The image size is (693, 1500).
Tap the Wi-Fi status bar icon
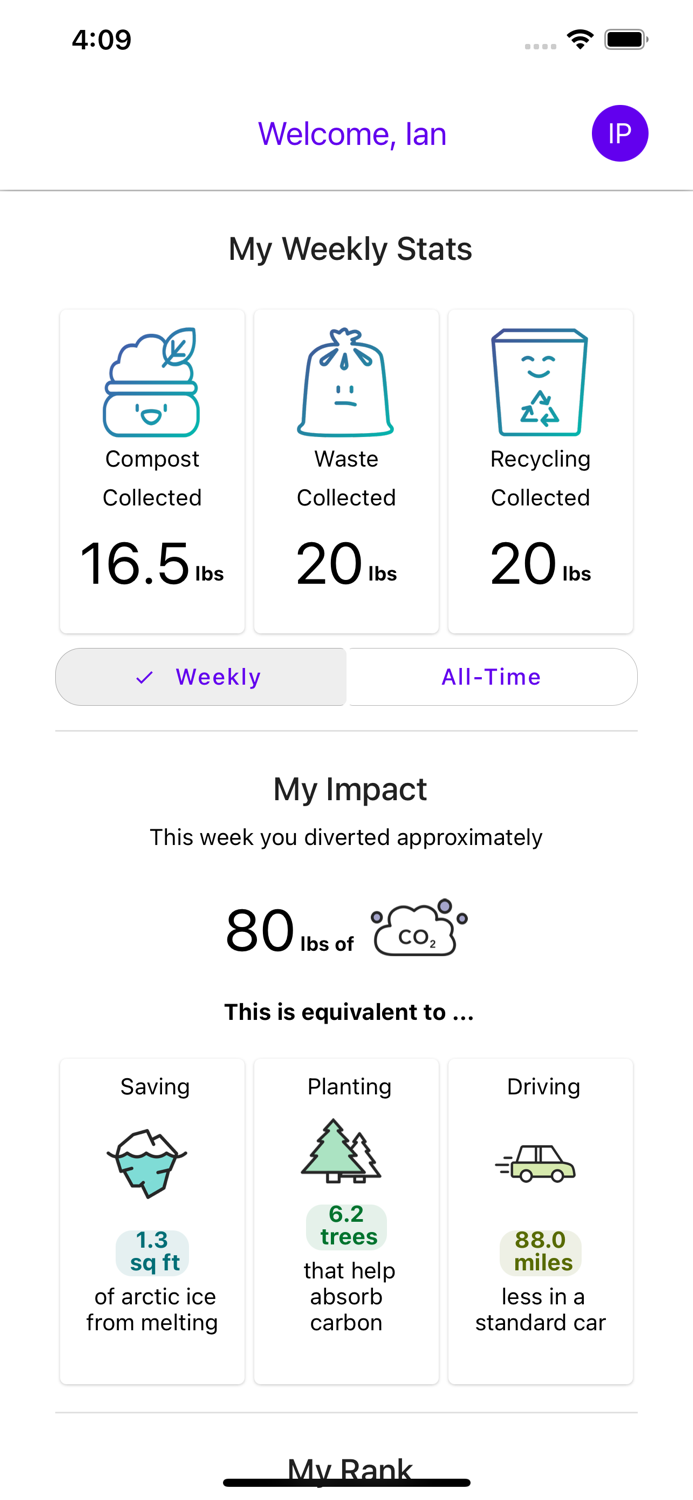(580, 40)
